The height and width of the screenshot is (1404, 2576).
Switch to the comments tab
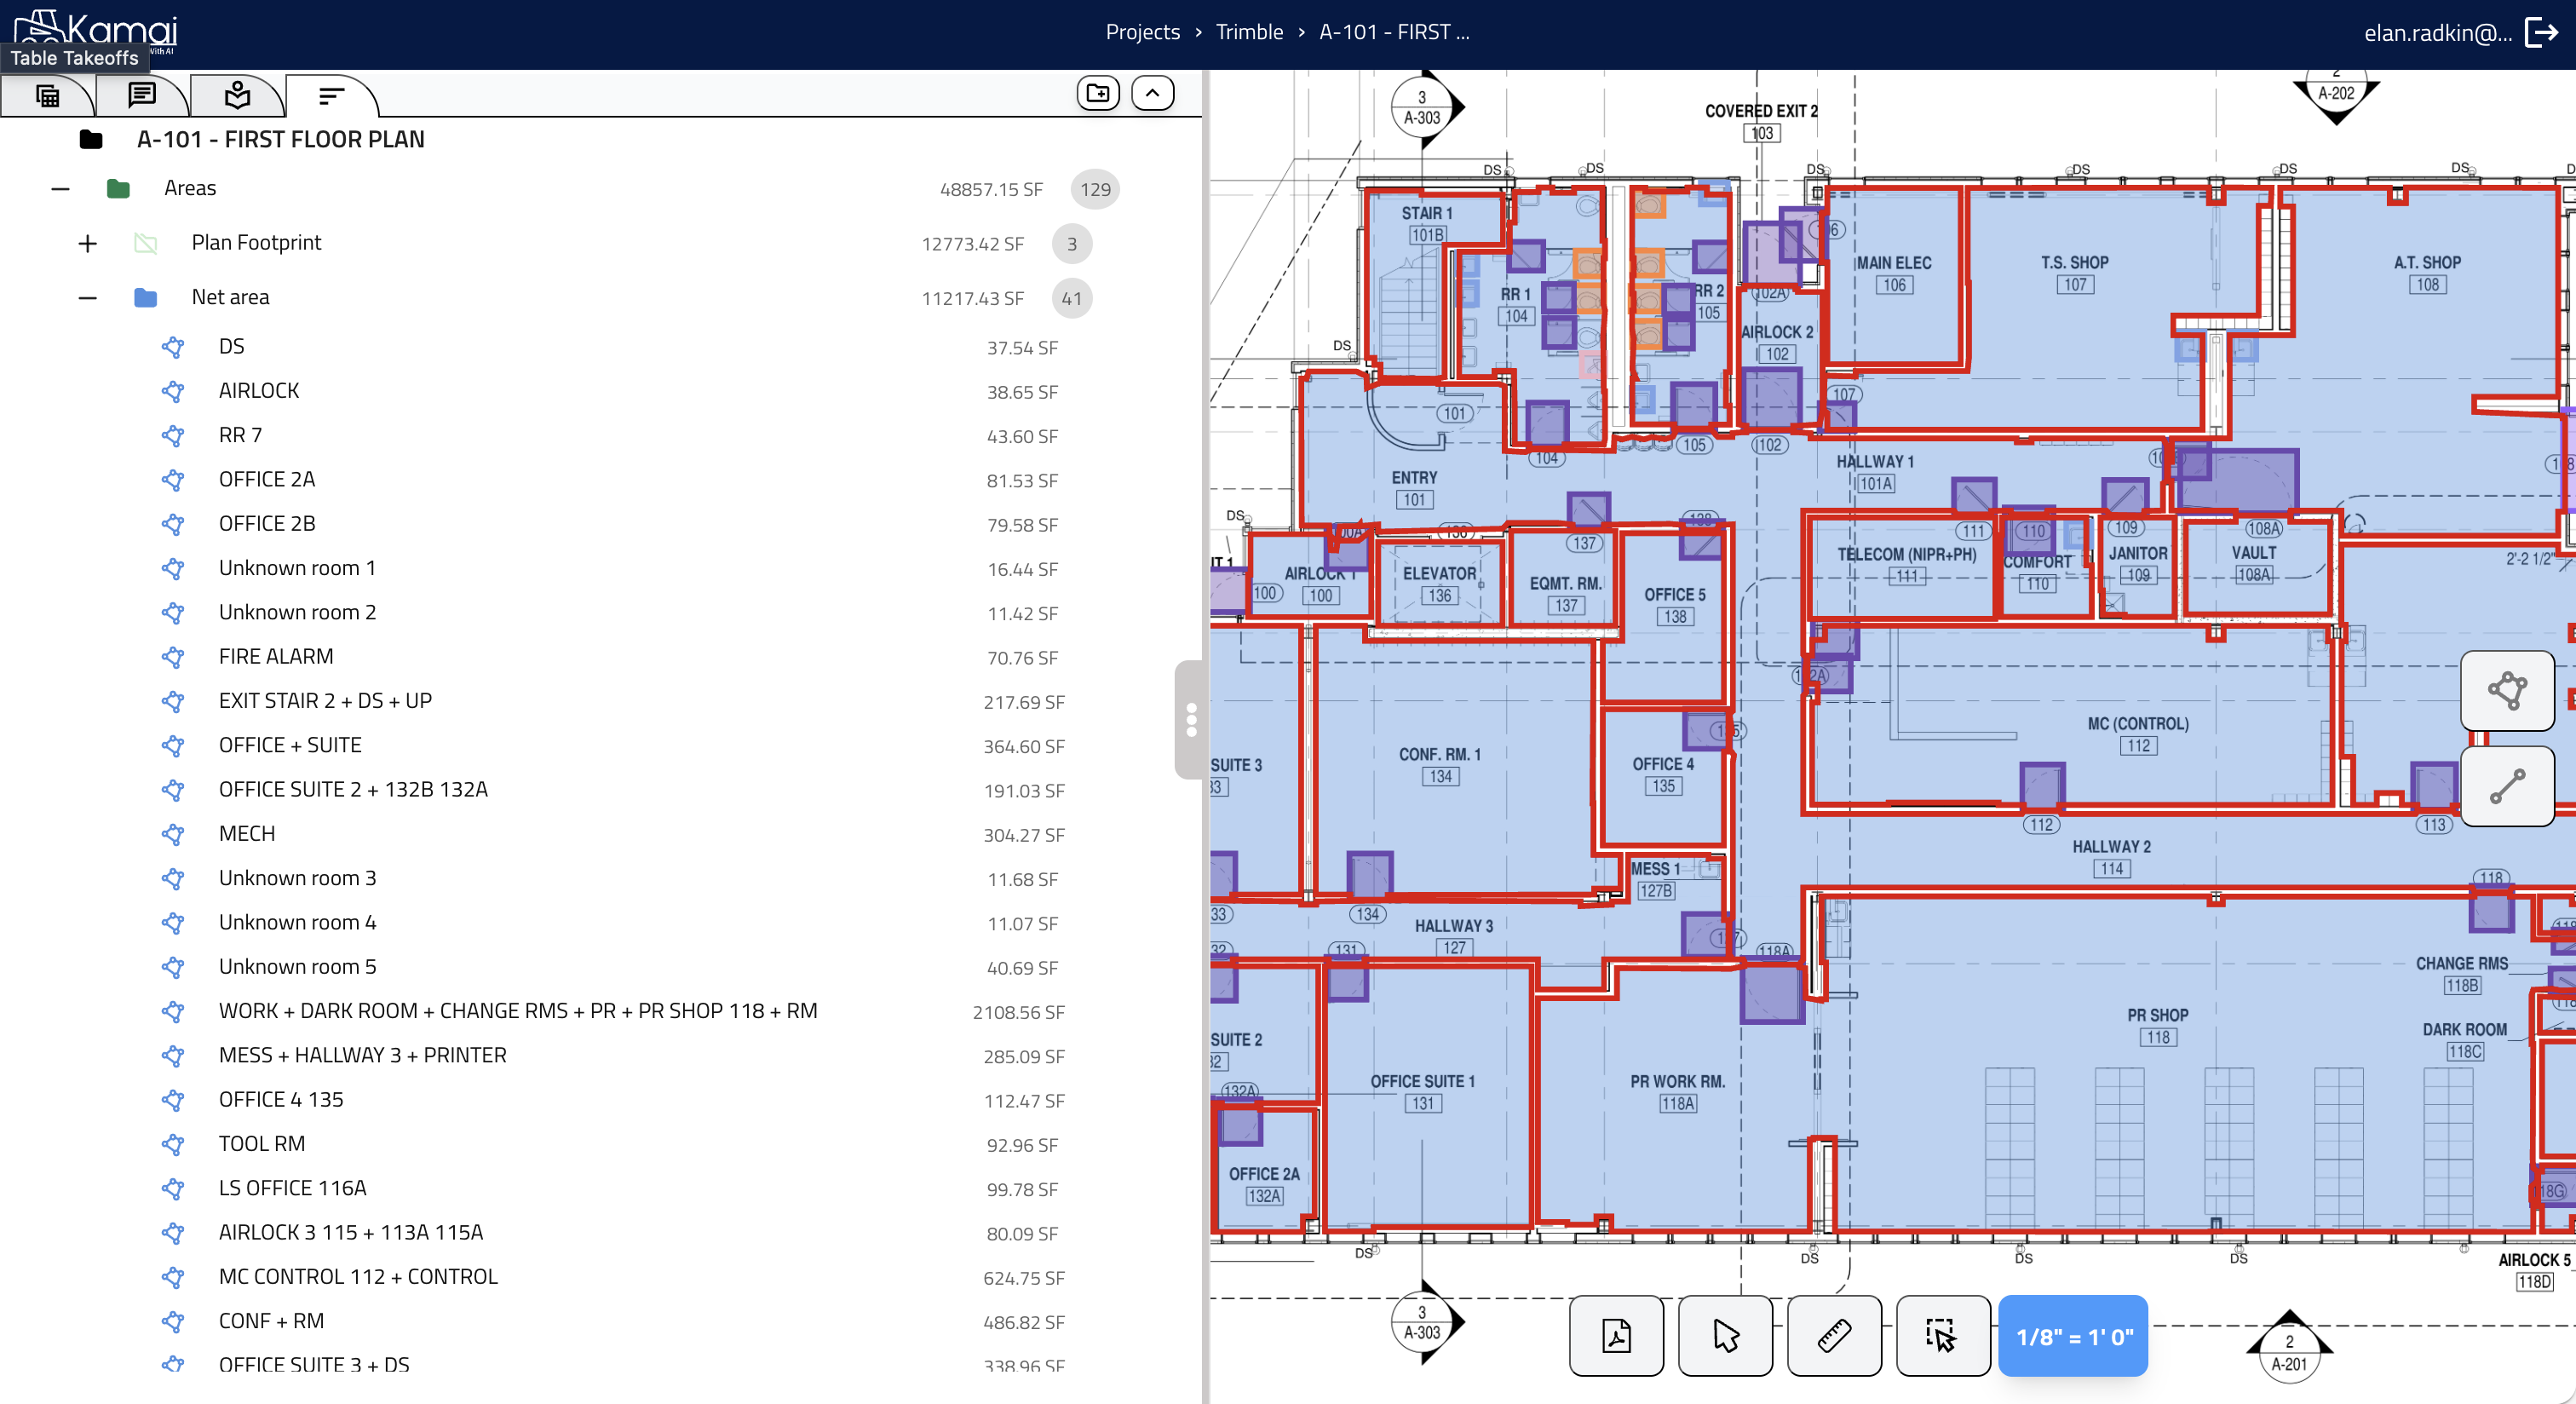[142, 96]
